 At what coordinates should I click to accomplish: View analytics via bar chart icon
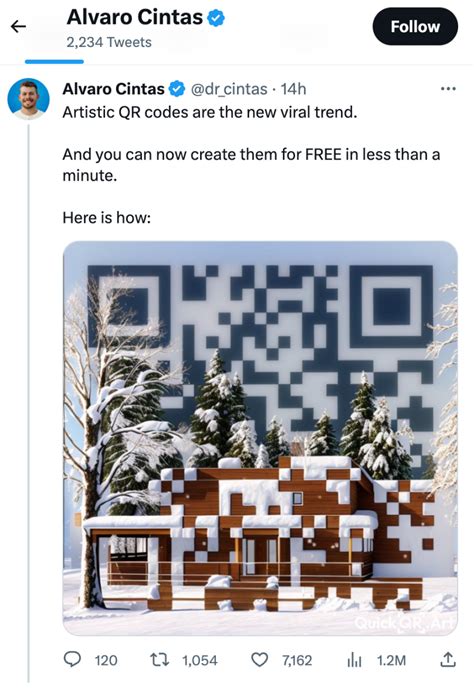coord(354,660)
